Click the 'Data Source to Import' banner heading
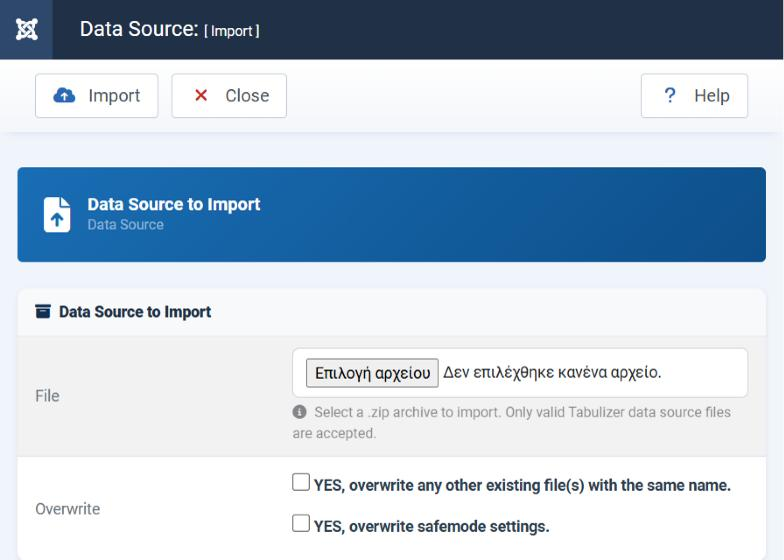784x560 pixels. 174,204
